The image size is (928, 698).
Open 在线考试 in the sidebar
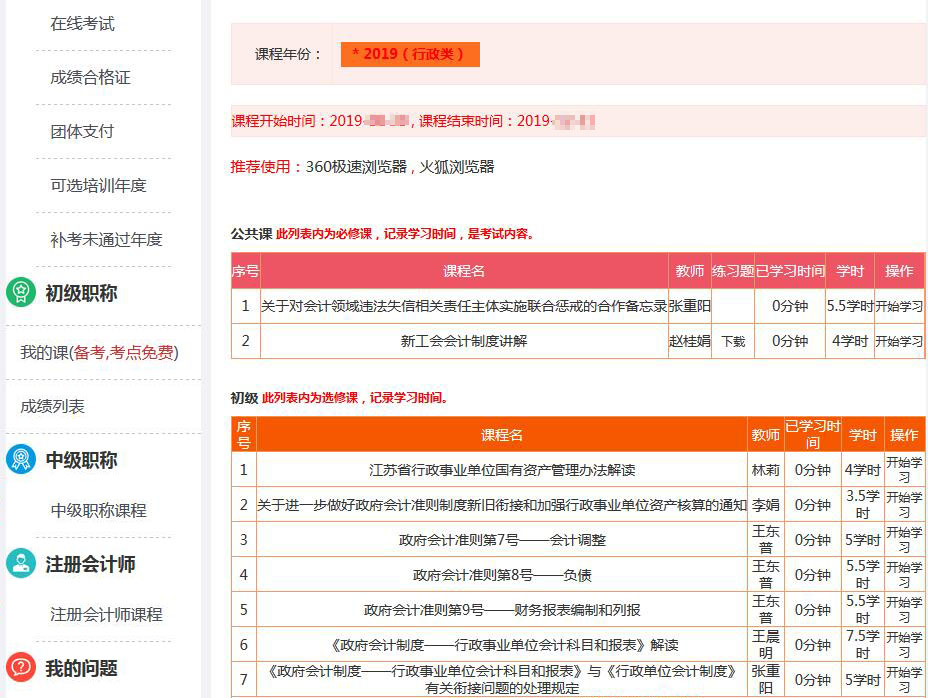(83, 23)
